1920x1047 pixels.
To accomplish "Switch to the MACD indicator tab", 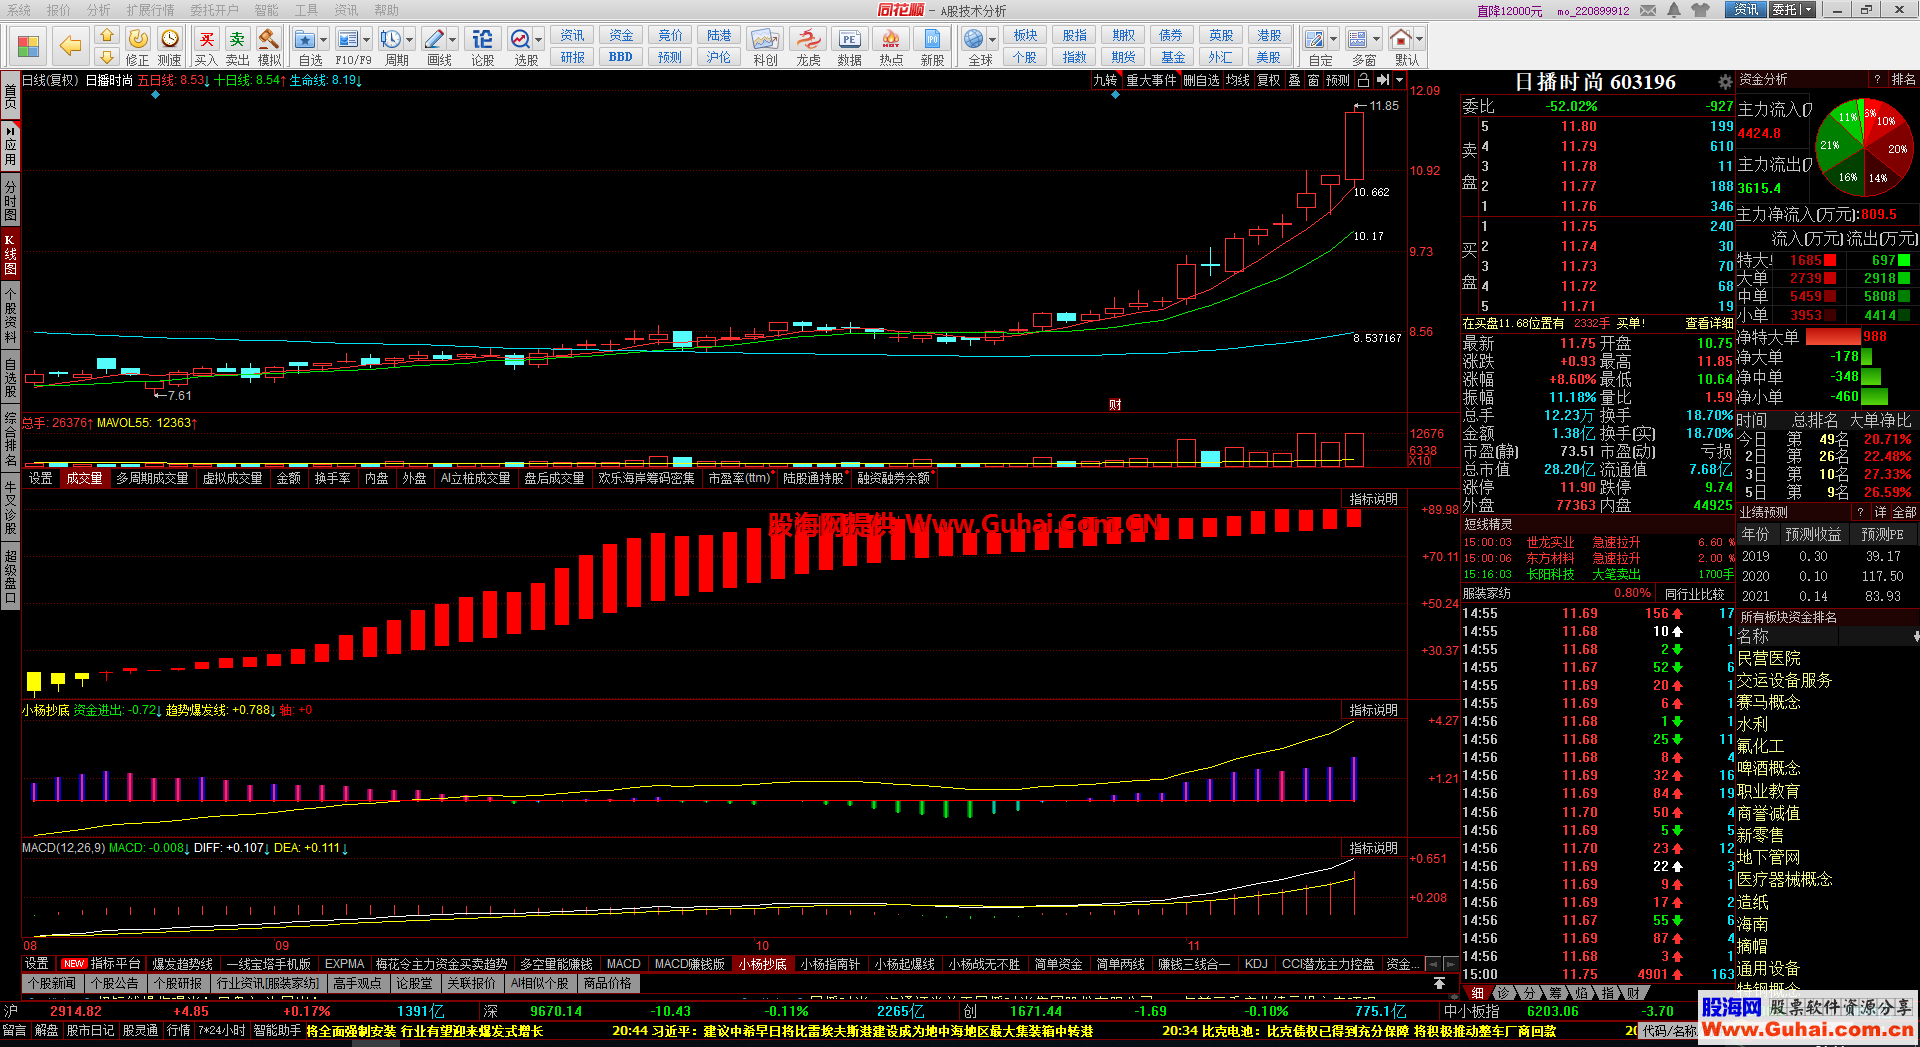I will (623, 964).
